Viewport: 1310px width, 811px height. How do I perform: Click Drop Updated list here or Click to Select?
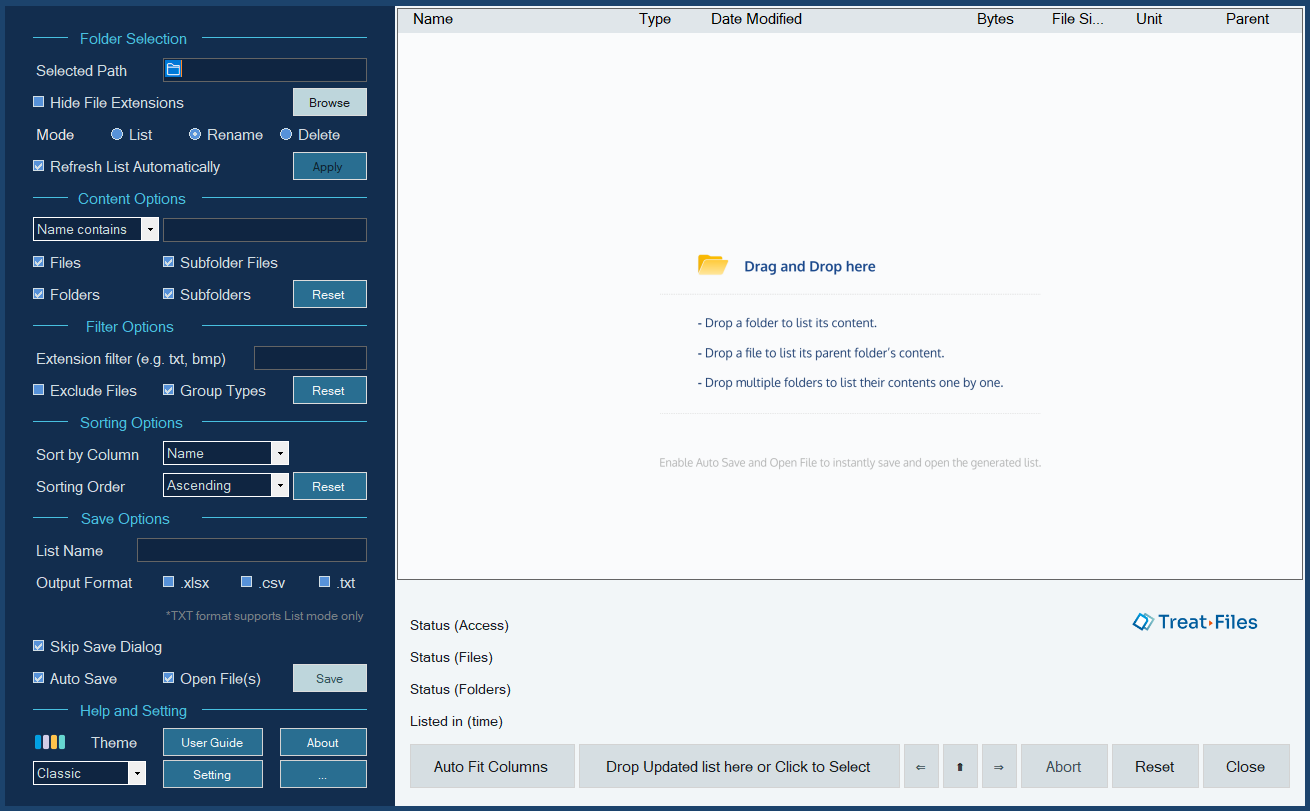click(739, 767)
